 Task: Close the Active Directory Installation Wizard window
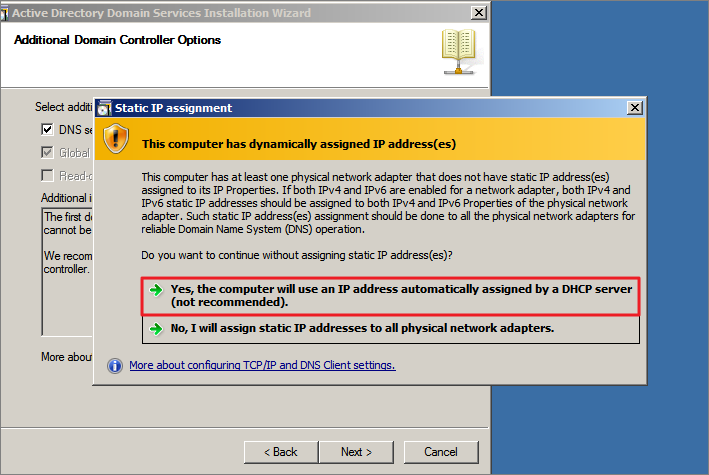pyautogui.click(x=478, y=13)
